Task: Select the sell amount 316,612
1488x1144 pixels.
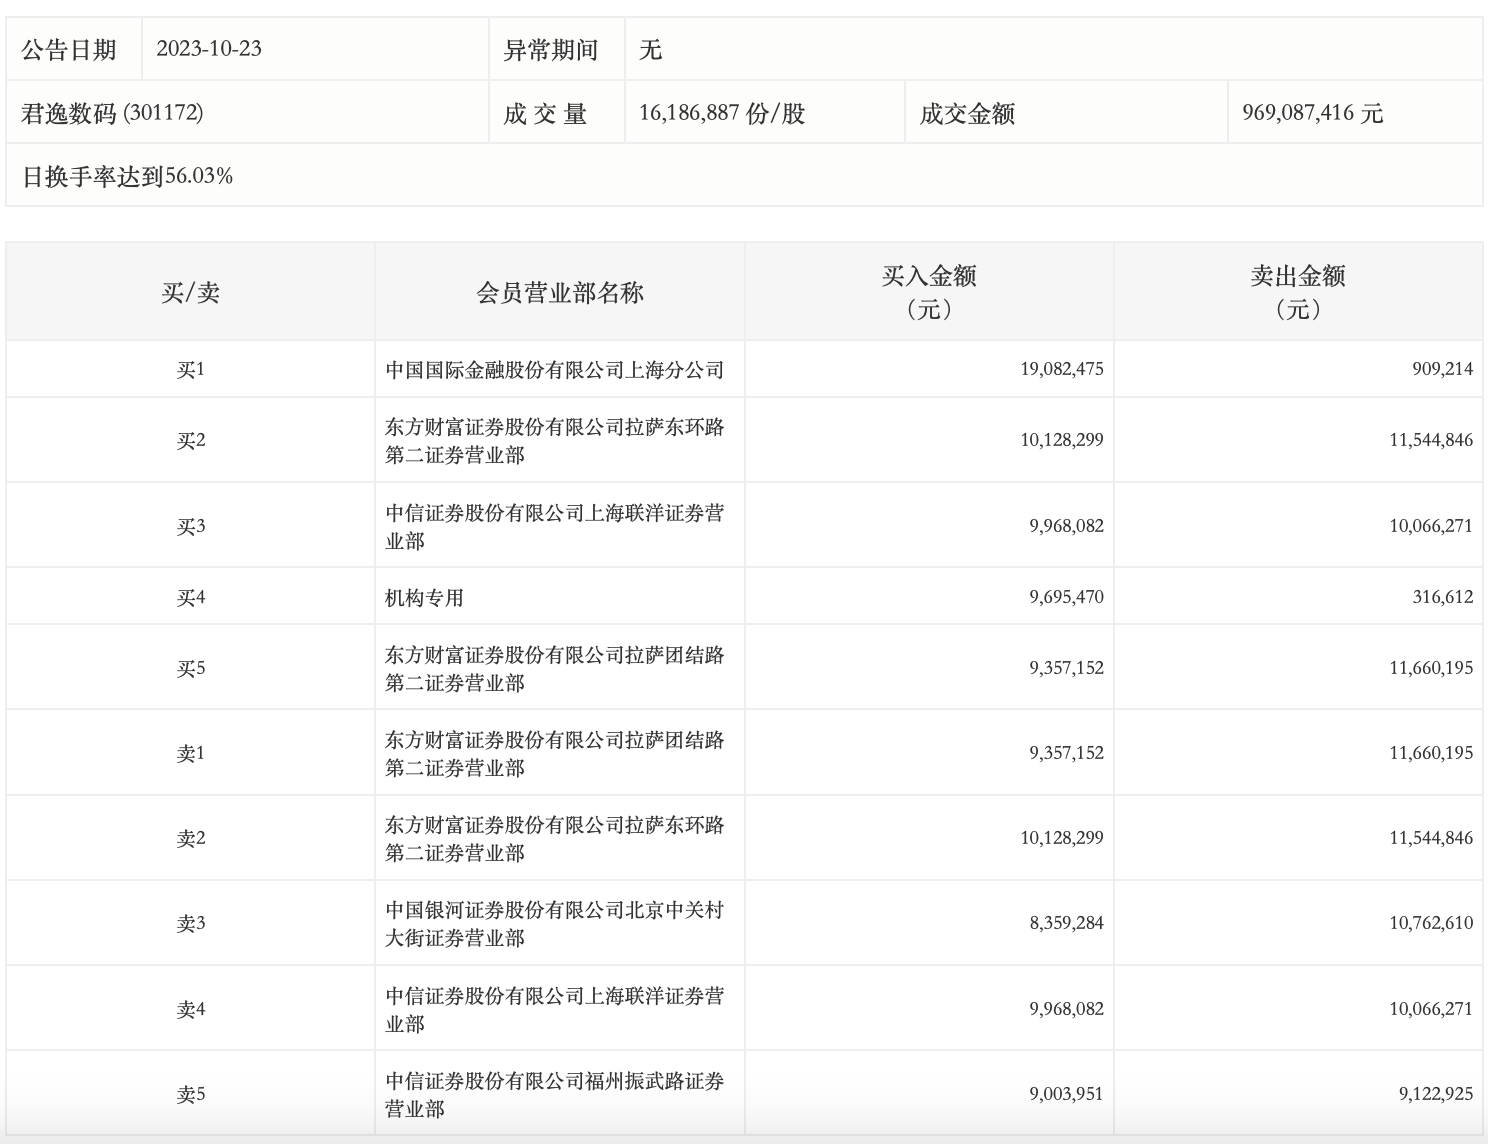Action: [x=1443, y=597]
